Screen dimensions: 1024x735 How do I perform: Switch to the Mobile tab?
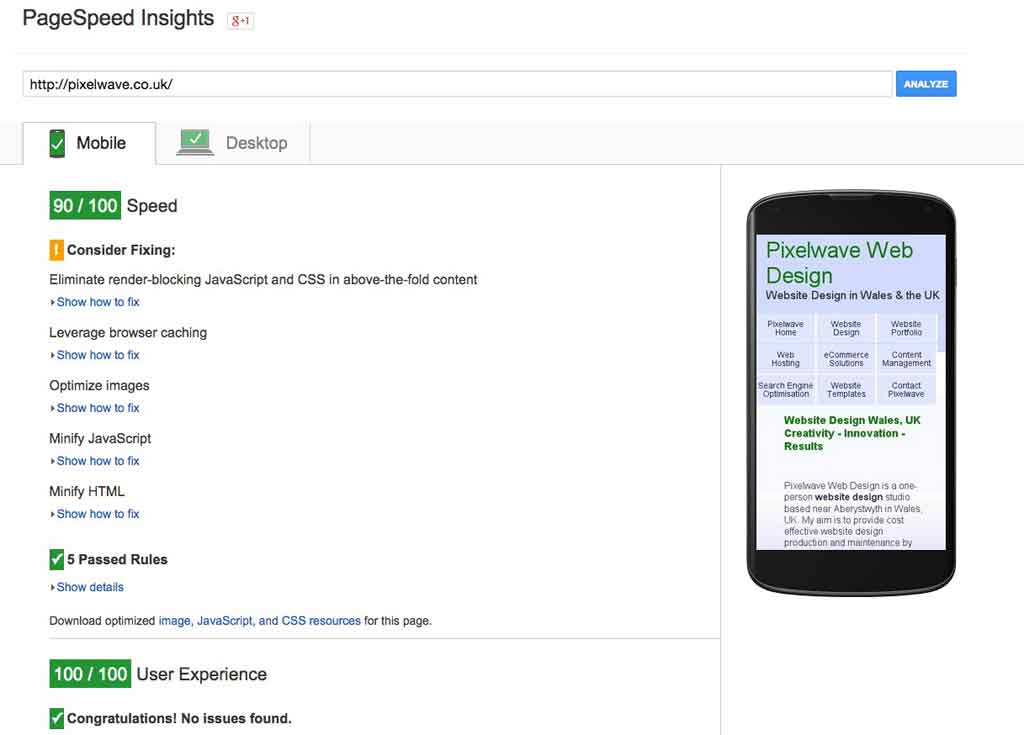tap(89, 143)
